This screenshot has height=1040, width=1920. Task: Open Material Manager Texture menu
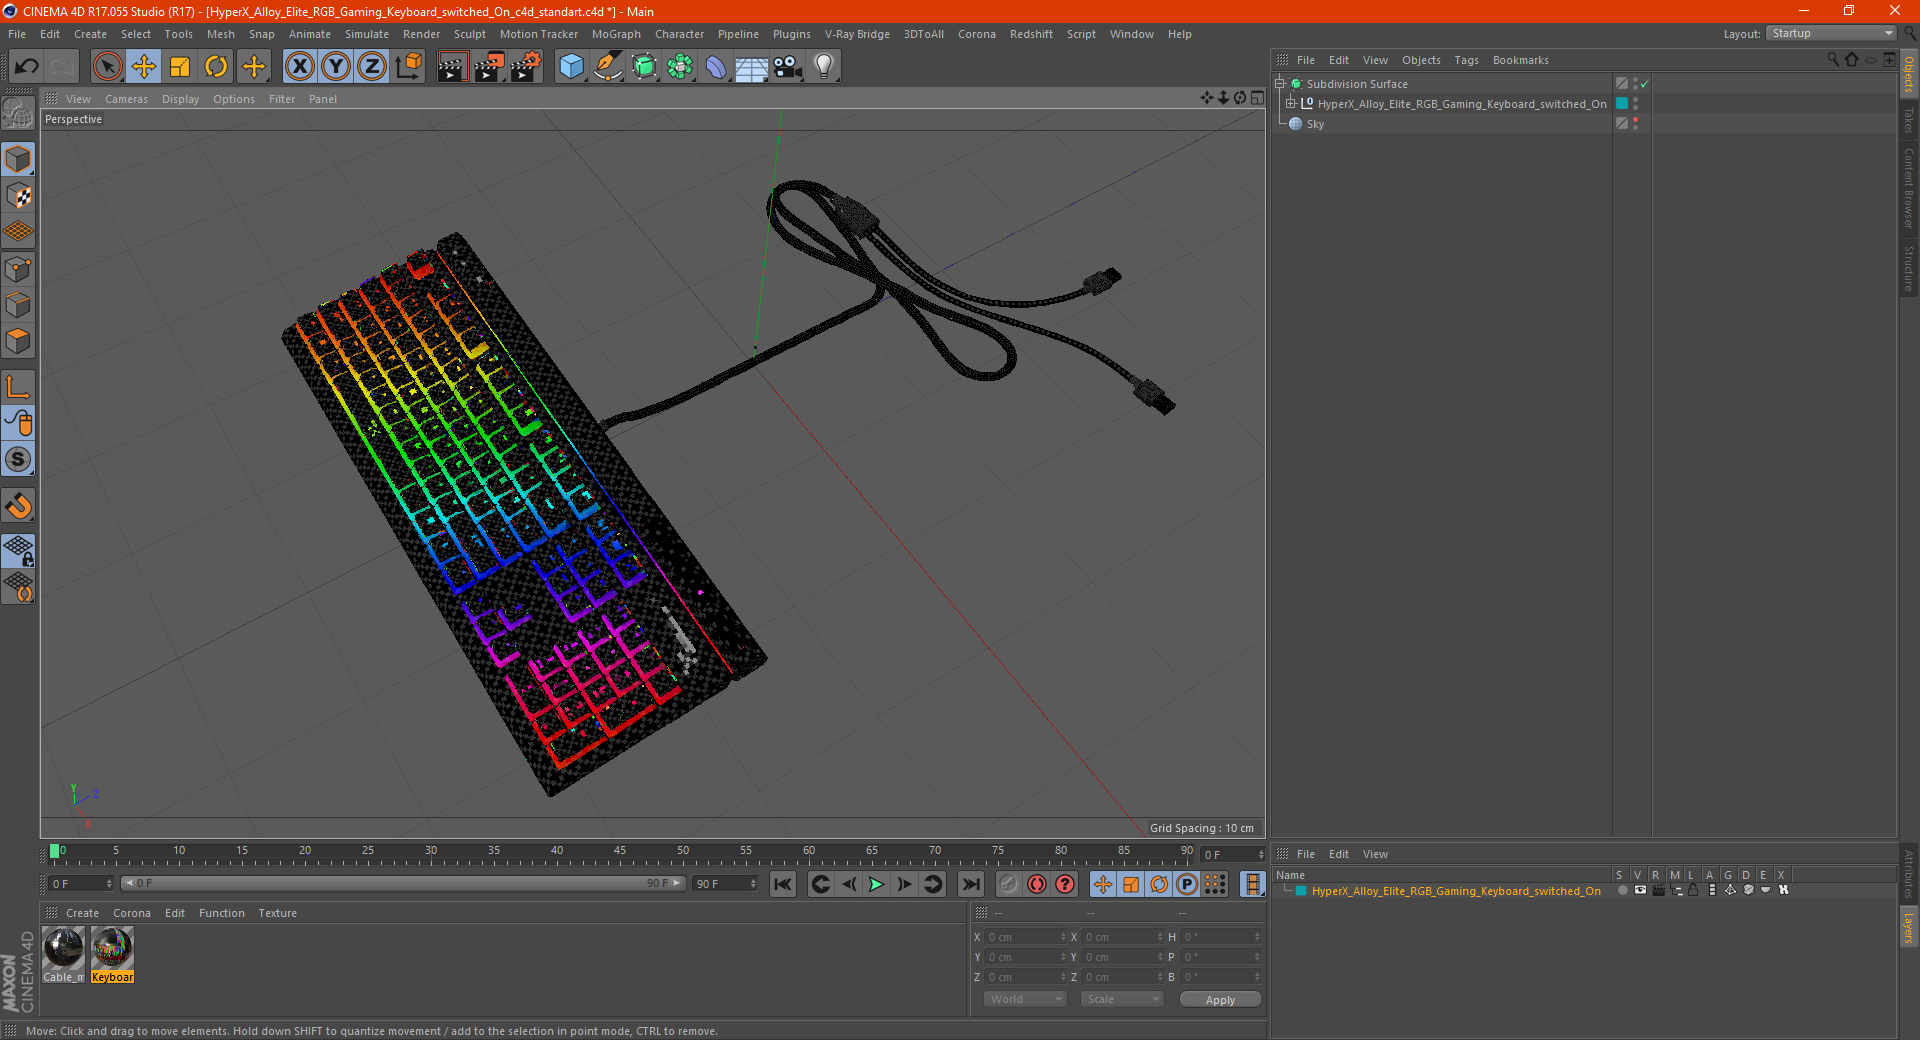[277, 913]
